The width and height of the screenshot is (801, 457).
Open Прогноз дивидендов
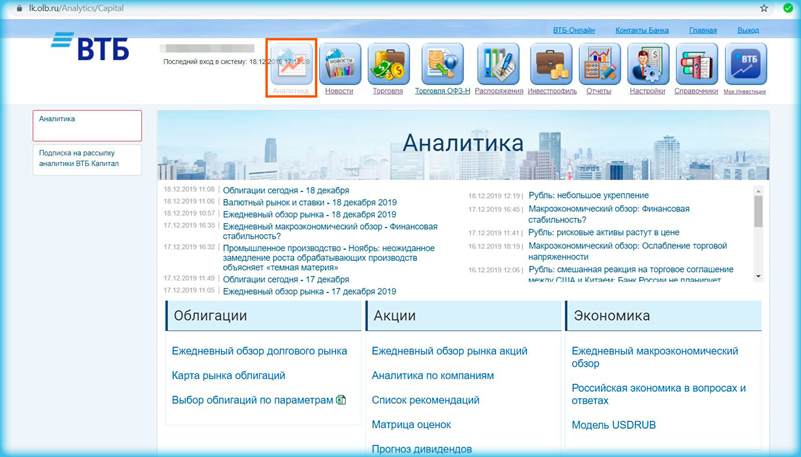click(x=422, y=449)
